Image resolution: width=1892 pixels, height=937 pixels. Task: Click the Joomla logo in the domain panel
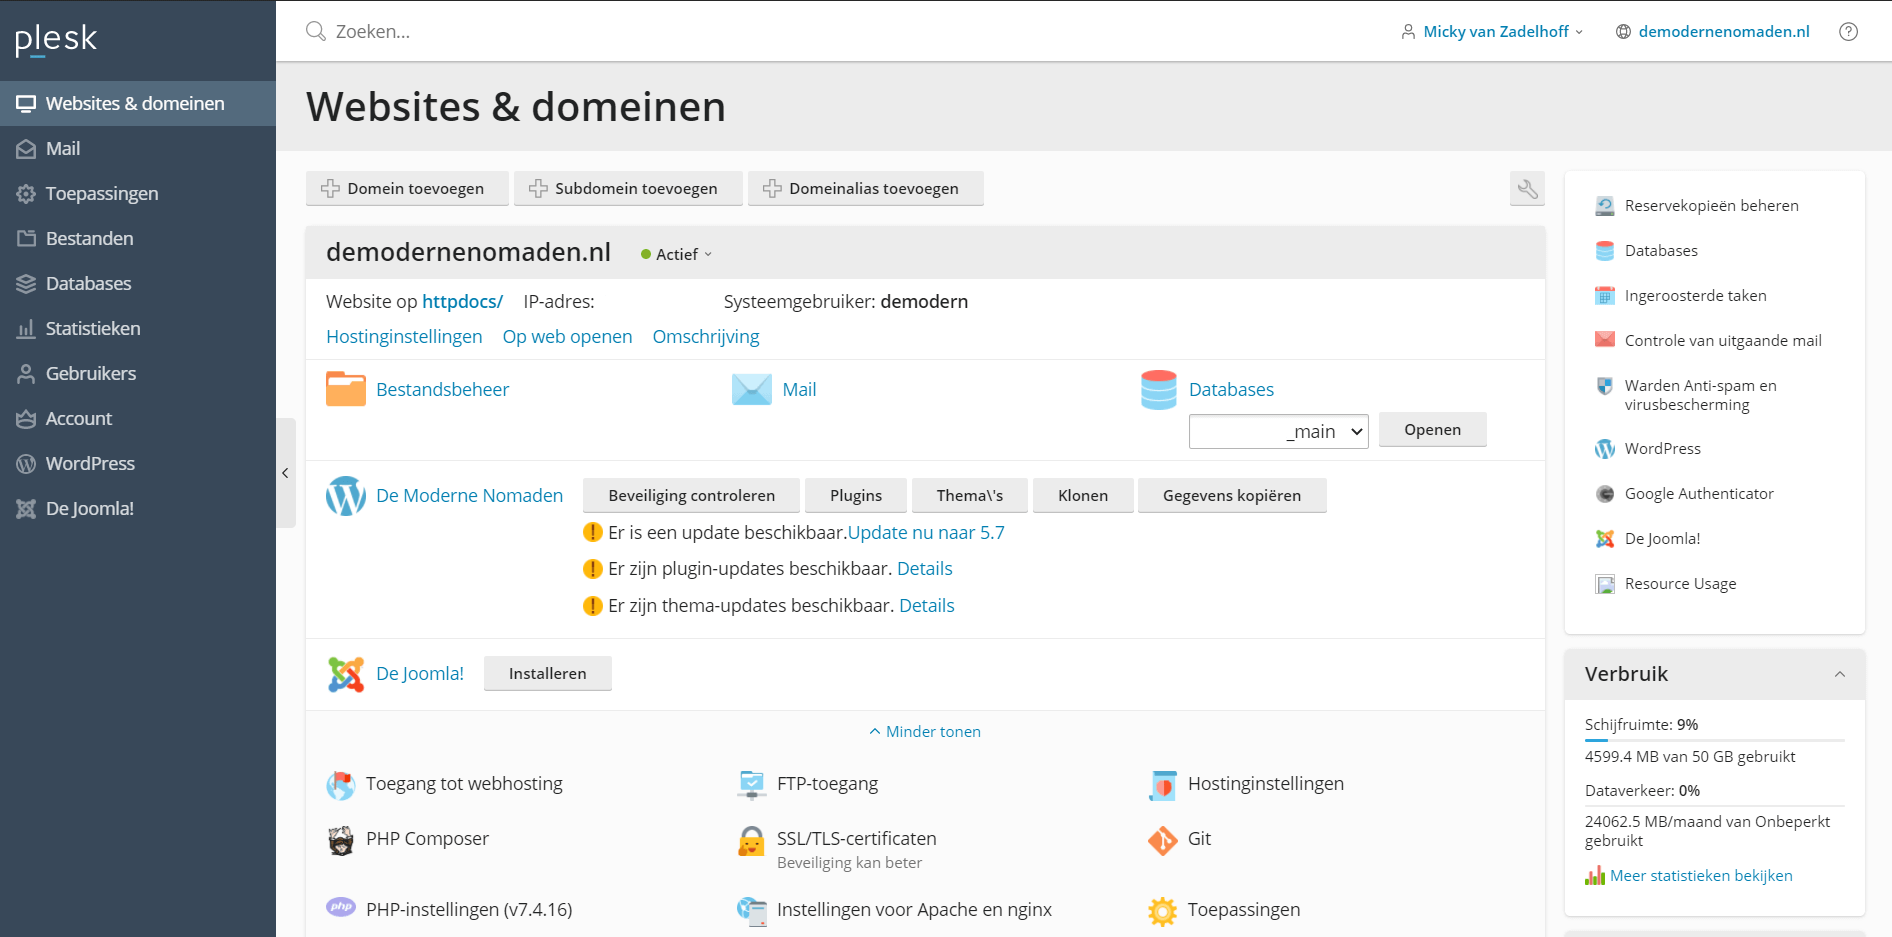346,674
